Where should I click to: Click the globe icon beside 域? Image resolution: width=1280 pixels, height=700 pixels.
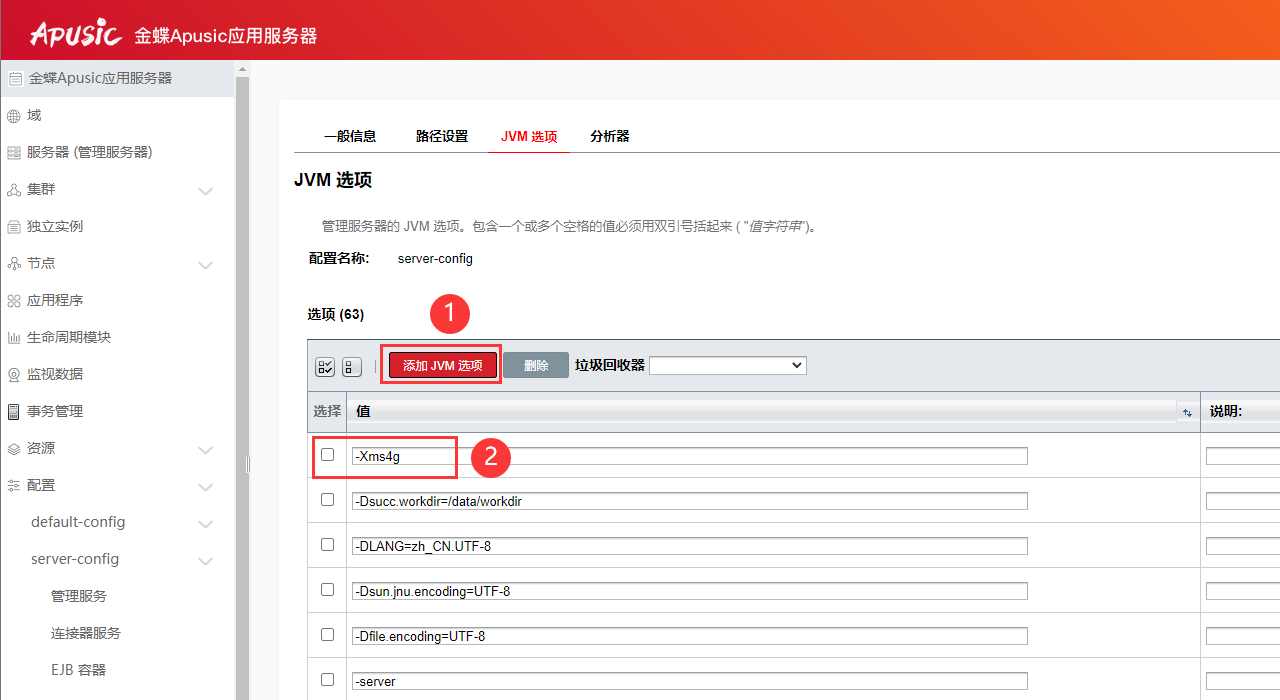16,115
